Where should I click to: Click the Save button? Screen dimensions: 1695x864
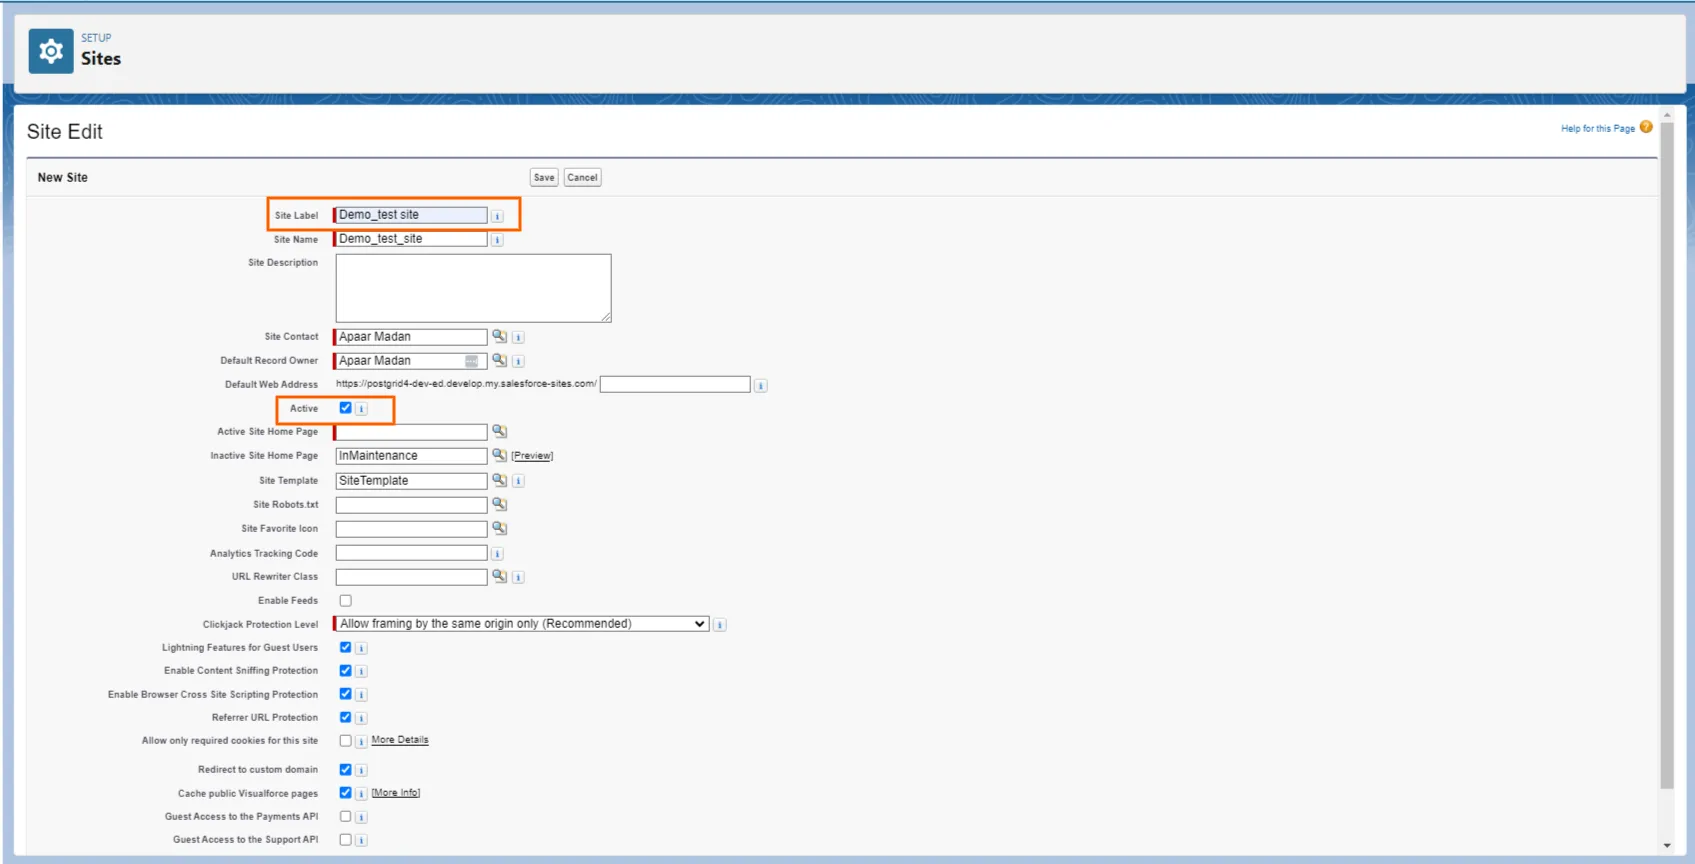(x=543, y=178)
